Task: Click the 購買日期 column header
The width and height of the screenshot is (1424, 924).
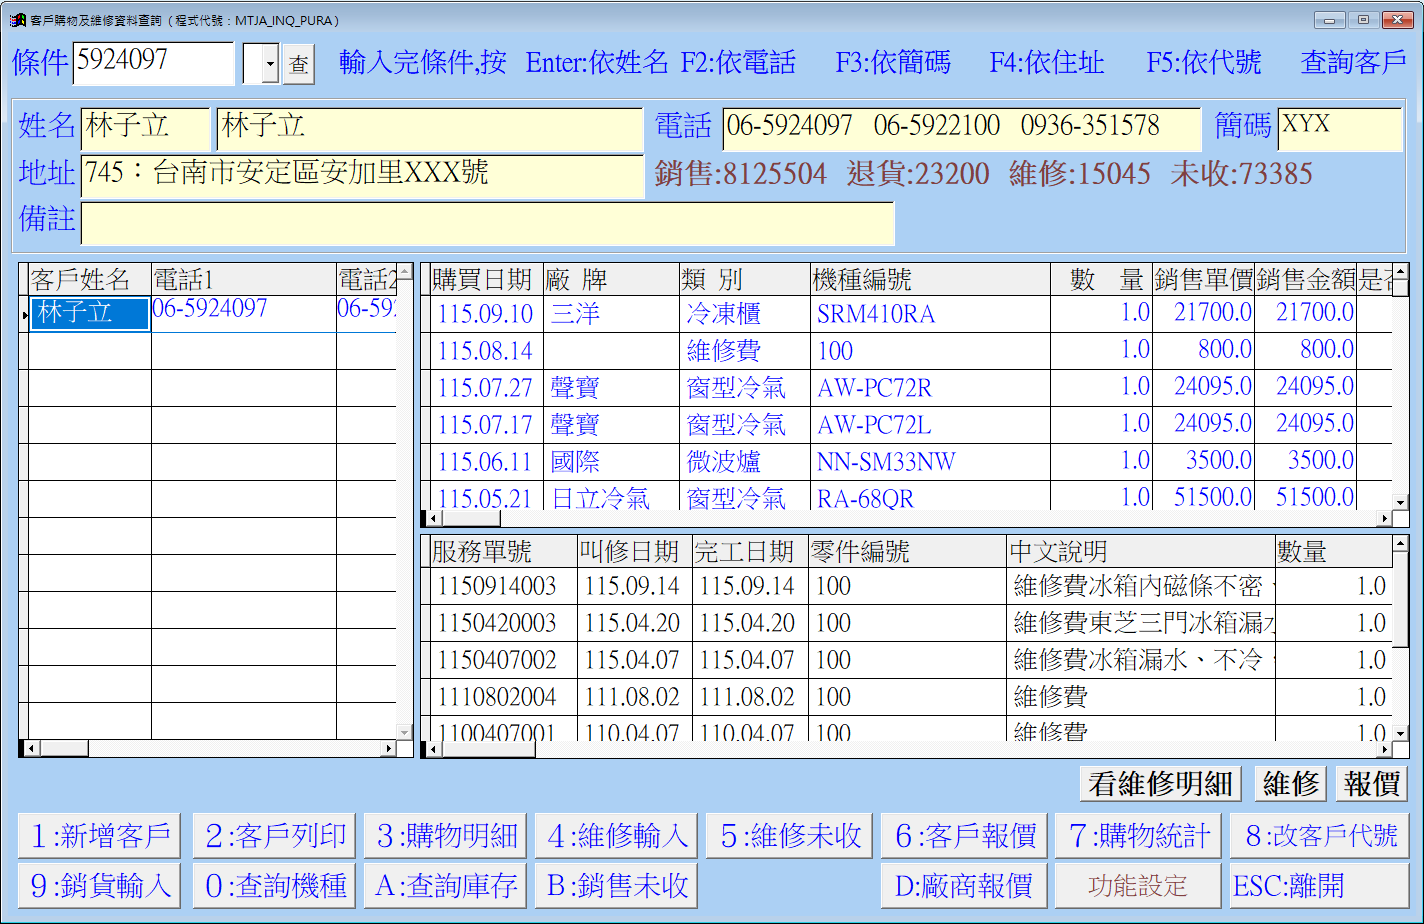Action: (x=485, y=279)
